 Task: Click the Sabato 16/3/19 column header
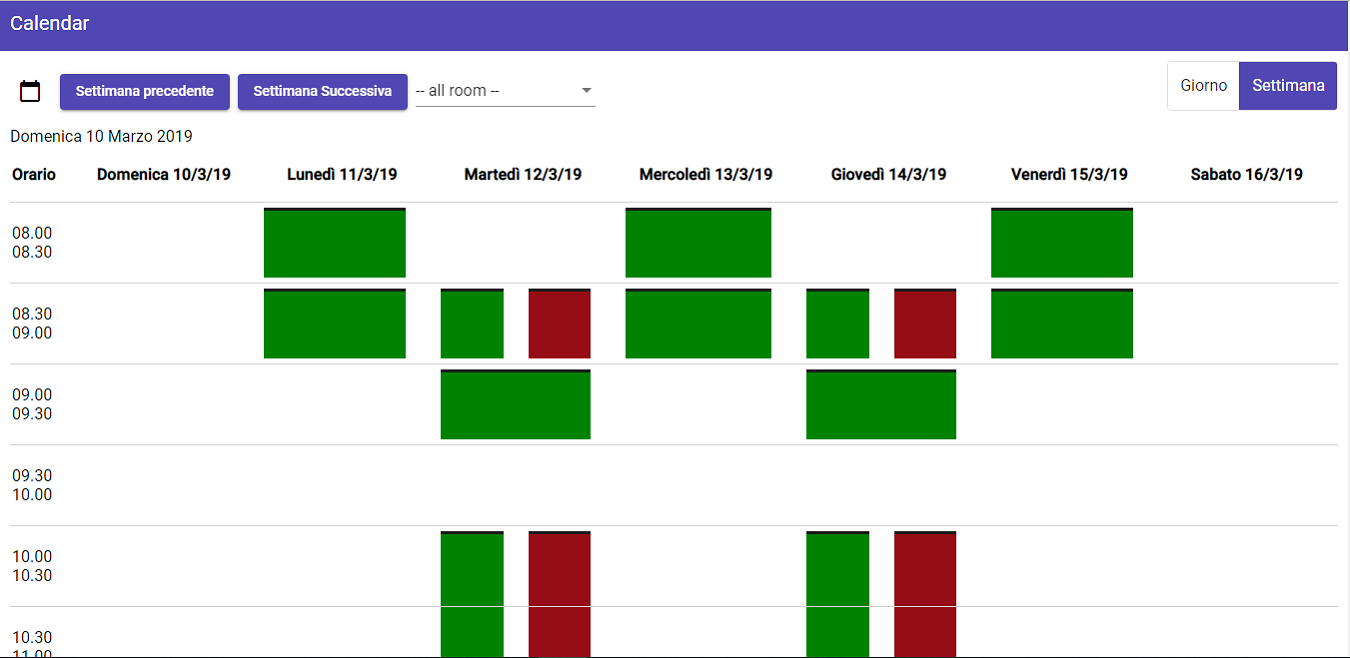(1246, 174)
